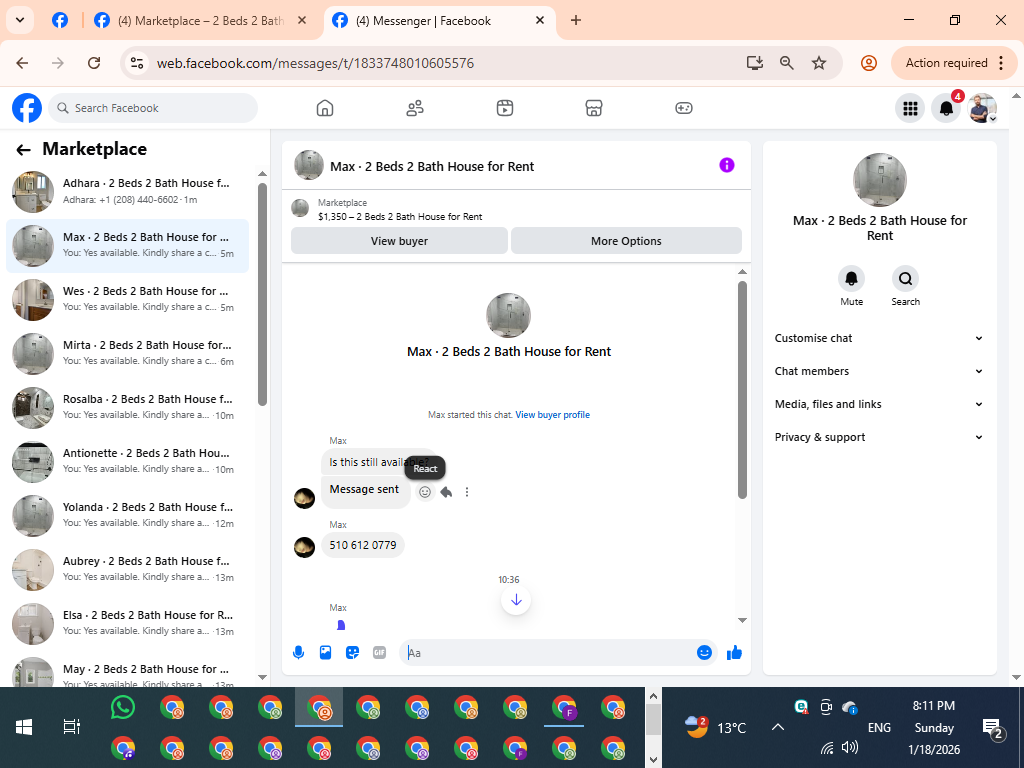Click the Search Facebook field
Viewport: 1024px width, 768px height.
153,108
